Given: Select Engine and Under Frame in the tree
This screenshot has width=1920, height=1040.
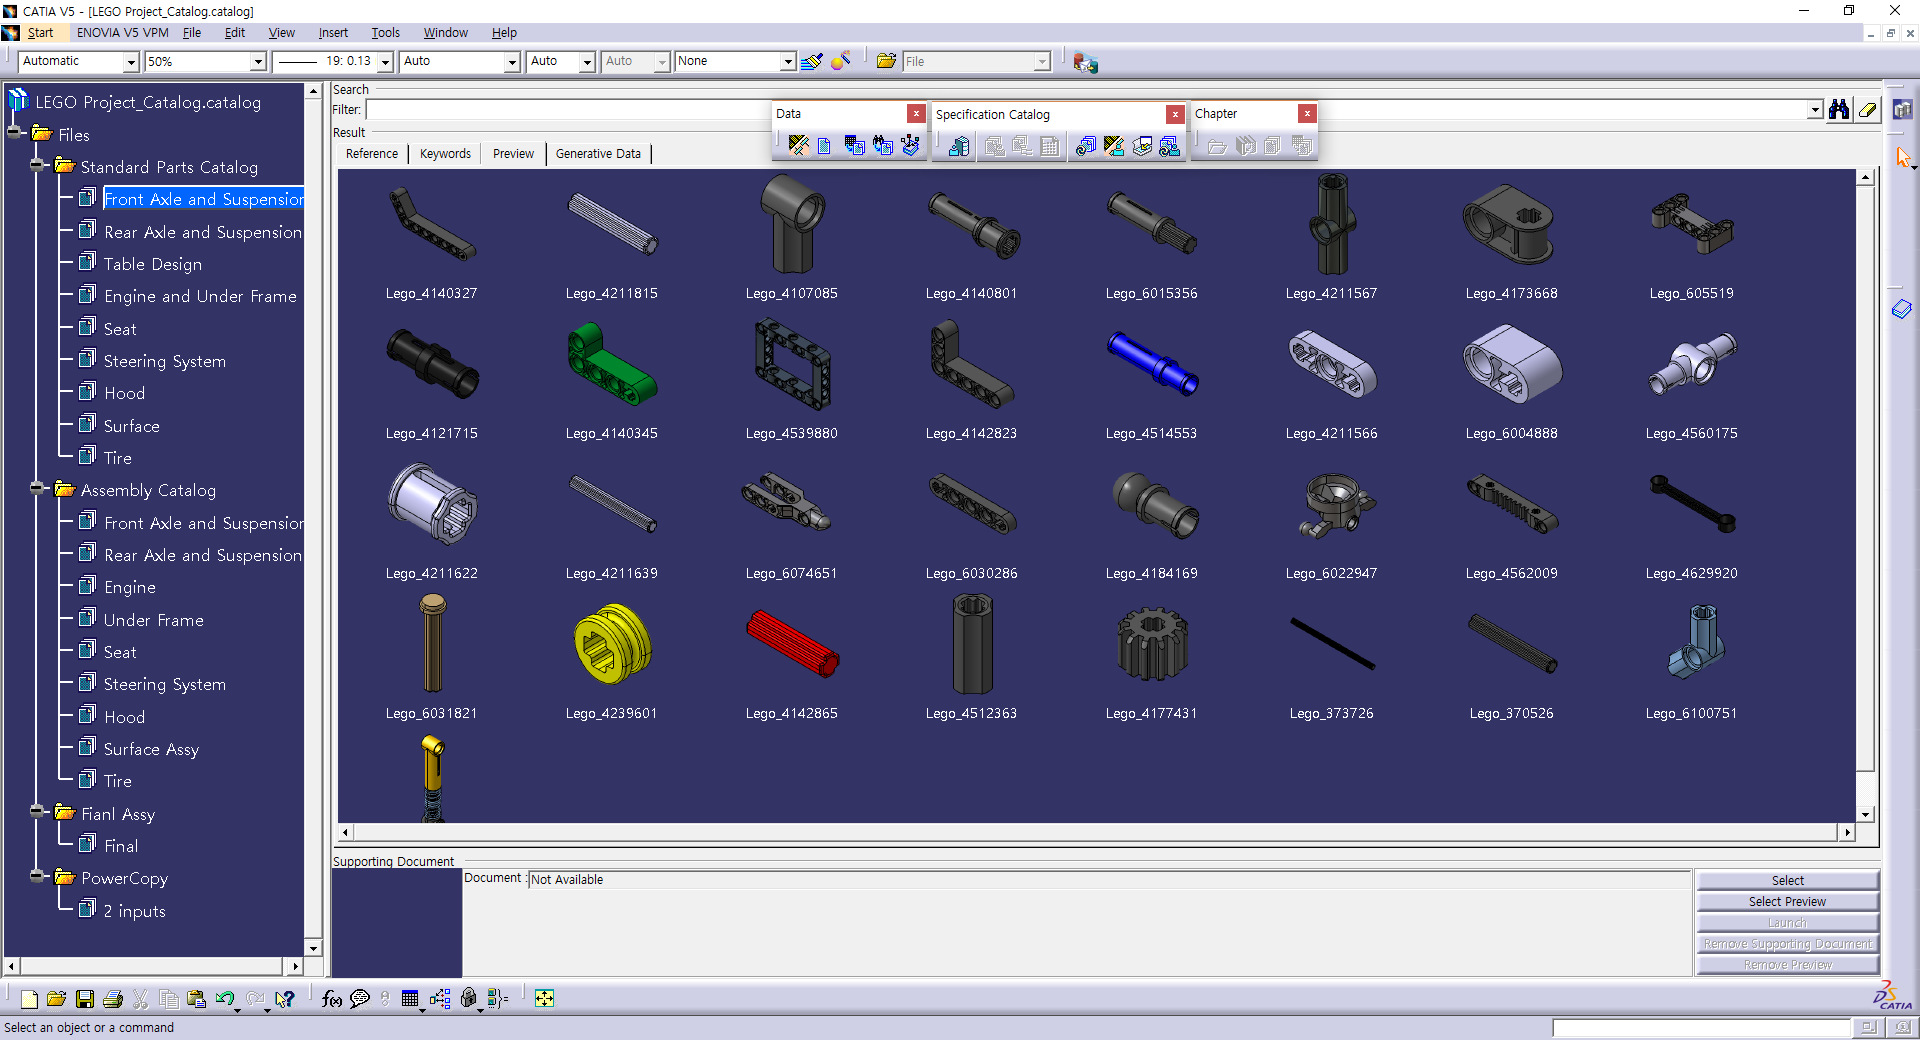Looking at the screenshot, I should [x=200, y=296].
